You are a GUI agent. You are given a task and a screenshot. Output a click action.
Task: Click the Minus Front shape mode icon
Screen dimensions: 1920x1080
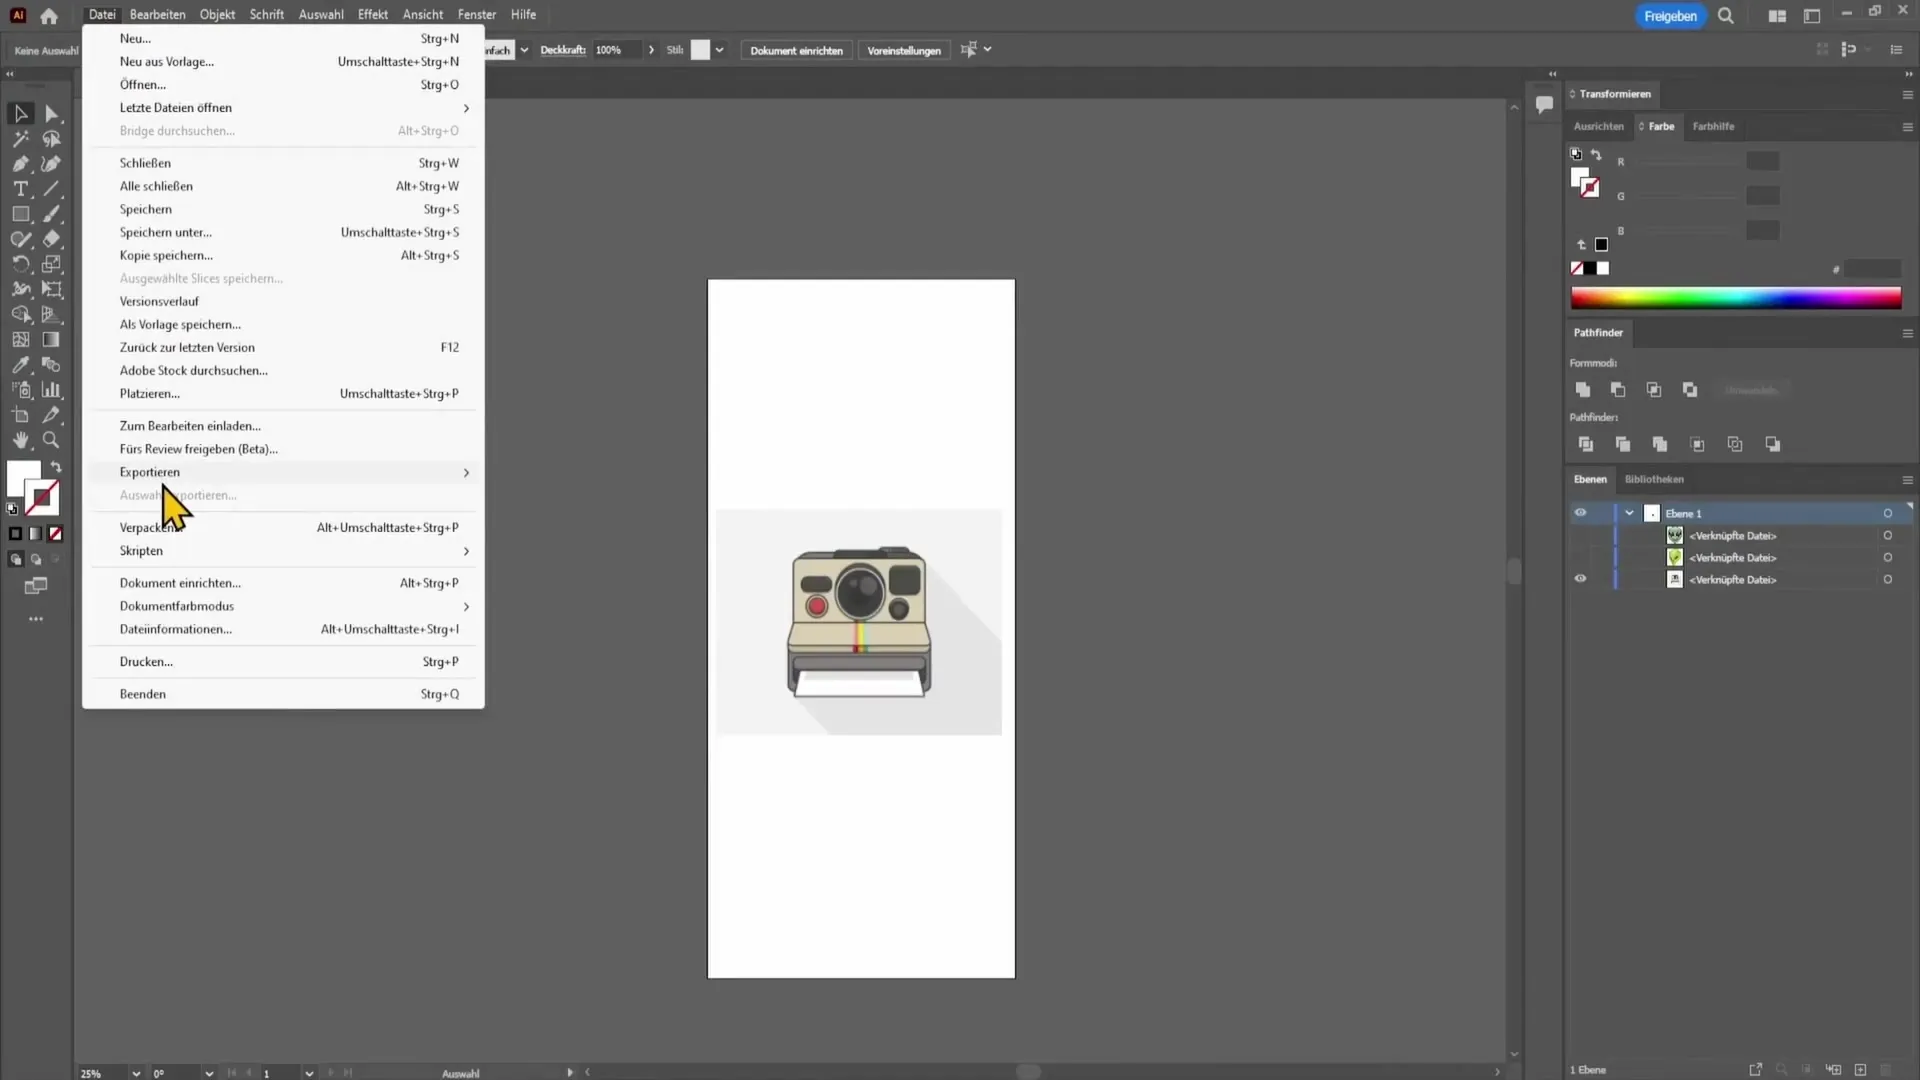[x=1618, y=390]
